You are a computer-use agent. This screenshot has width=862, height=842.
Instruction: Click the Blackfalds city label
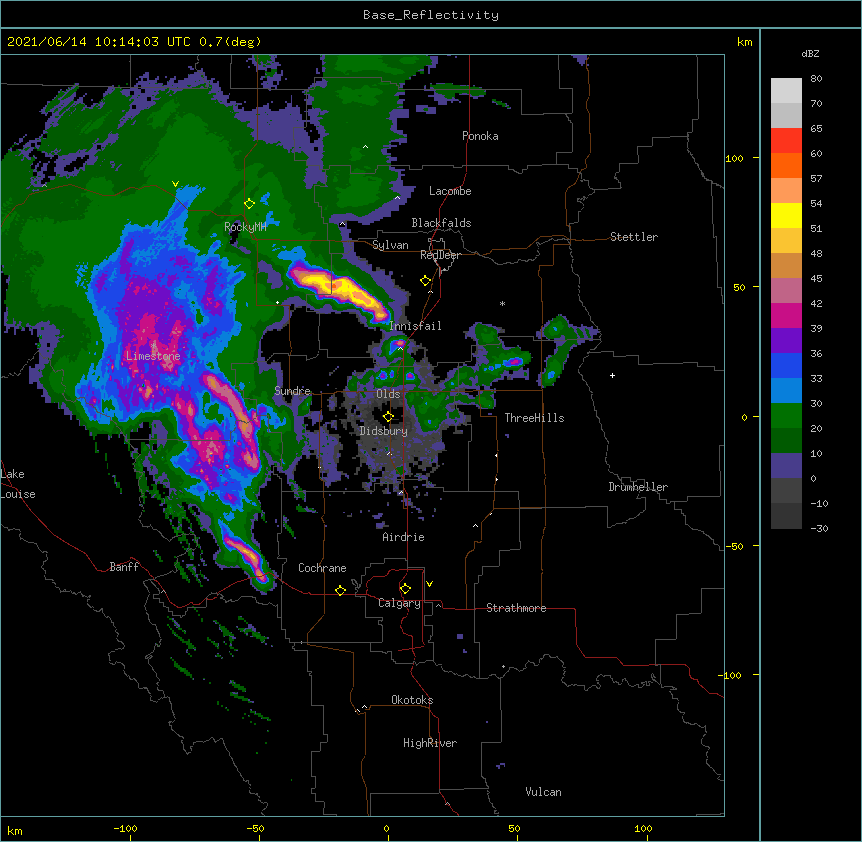(441, 223)
